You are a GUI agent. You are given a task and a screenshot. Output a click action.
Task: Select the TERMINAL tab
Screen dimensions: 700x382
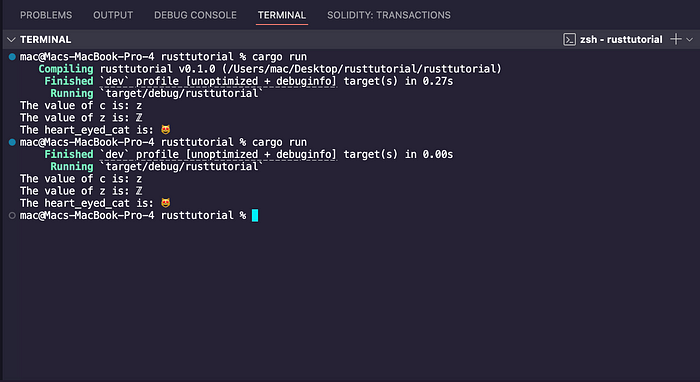282,15
